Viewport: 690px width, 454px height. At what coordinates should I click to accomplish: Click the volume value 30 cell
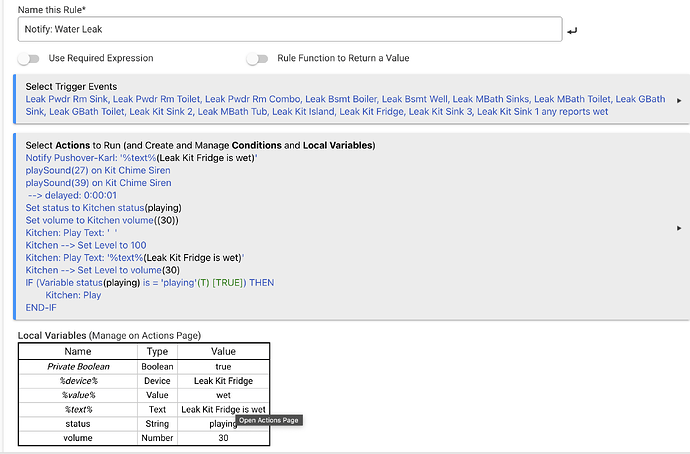(x=223, y=438)
